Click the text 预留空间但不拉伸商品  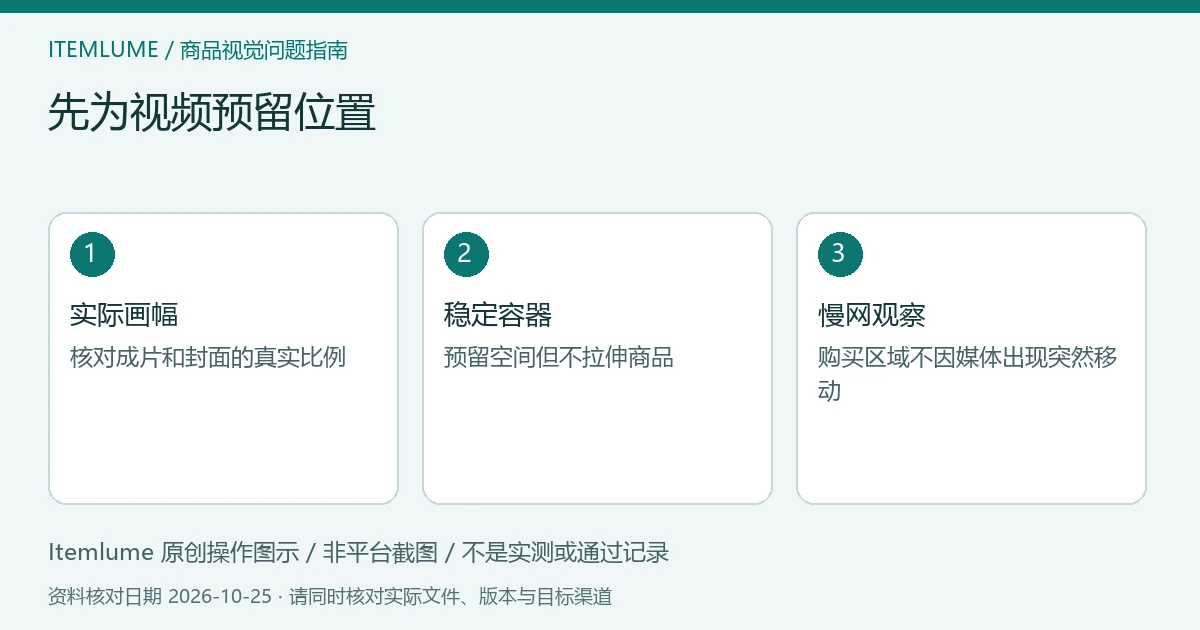pos(559,357)
